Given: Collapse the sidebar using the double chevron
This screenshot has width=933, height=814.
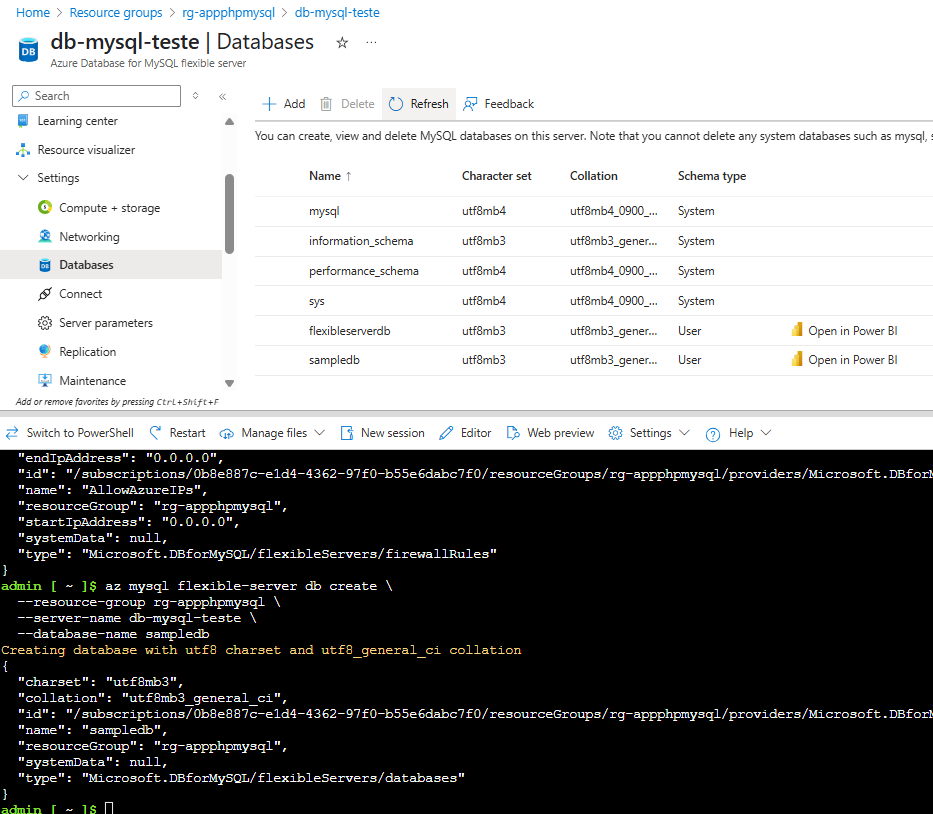Looking at the screenshot, I should [x=222, y=96].
